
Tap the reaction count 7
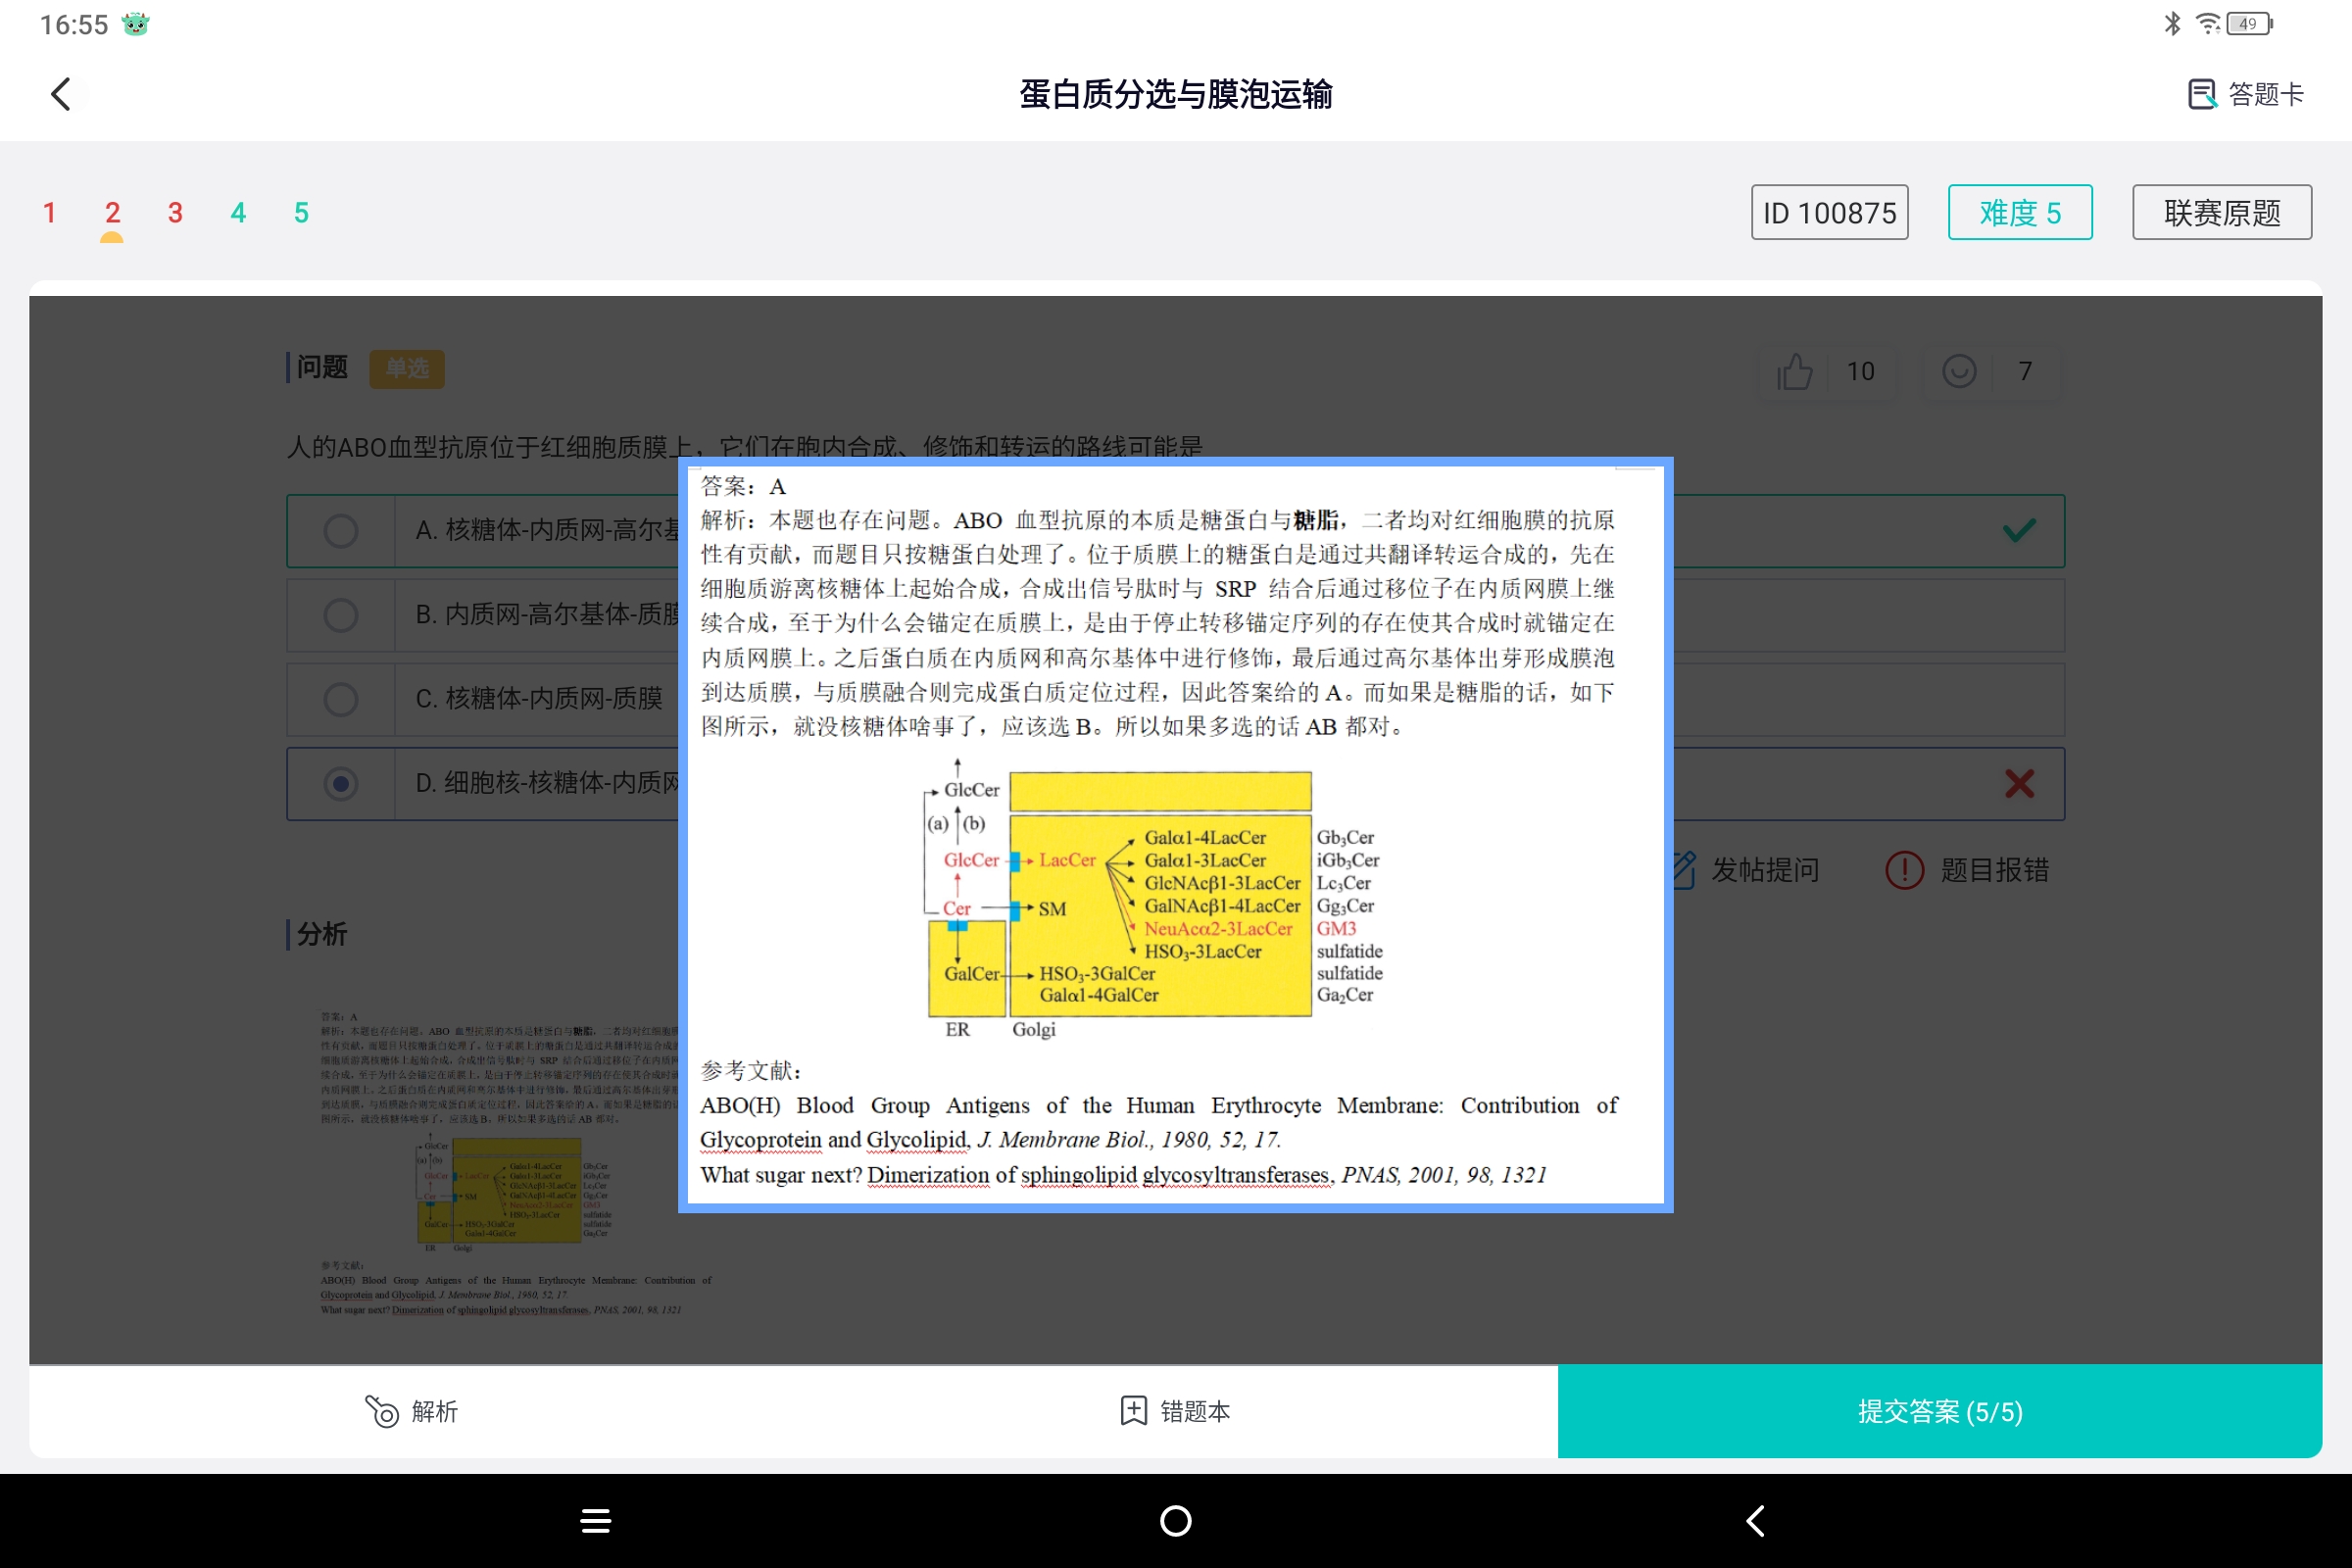point(2025,371)
